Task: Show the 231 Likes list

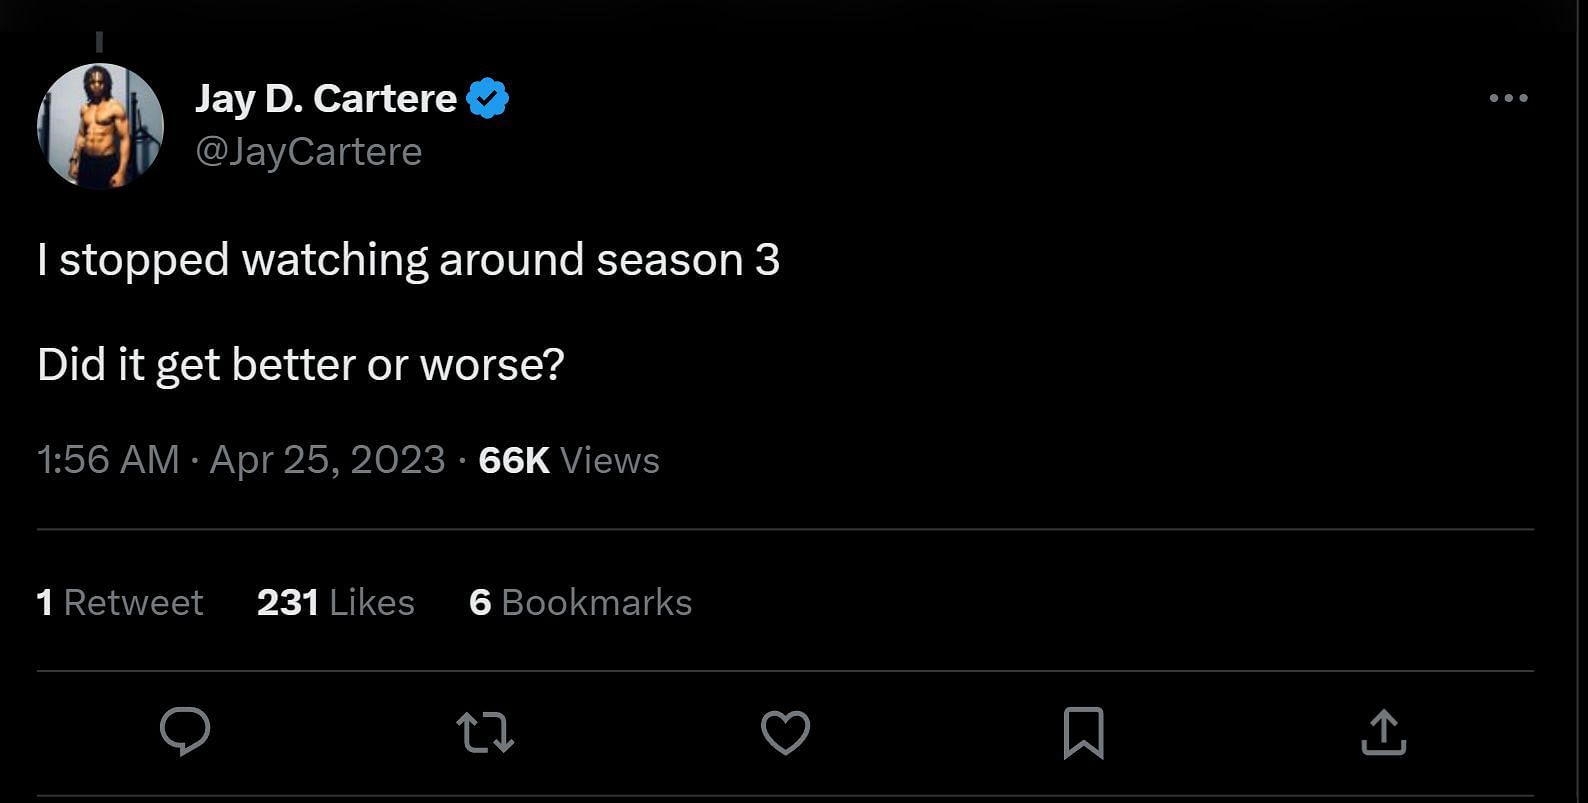Action: coord(335,602)
